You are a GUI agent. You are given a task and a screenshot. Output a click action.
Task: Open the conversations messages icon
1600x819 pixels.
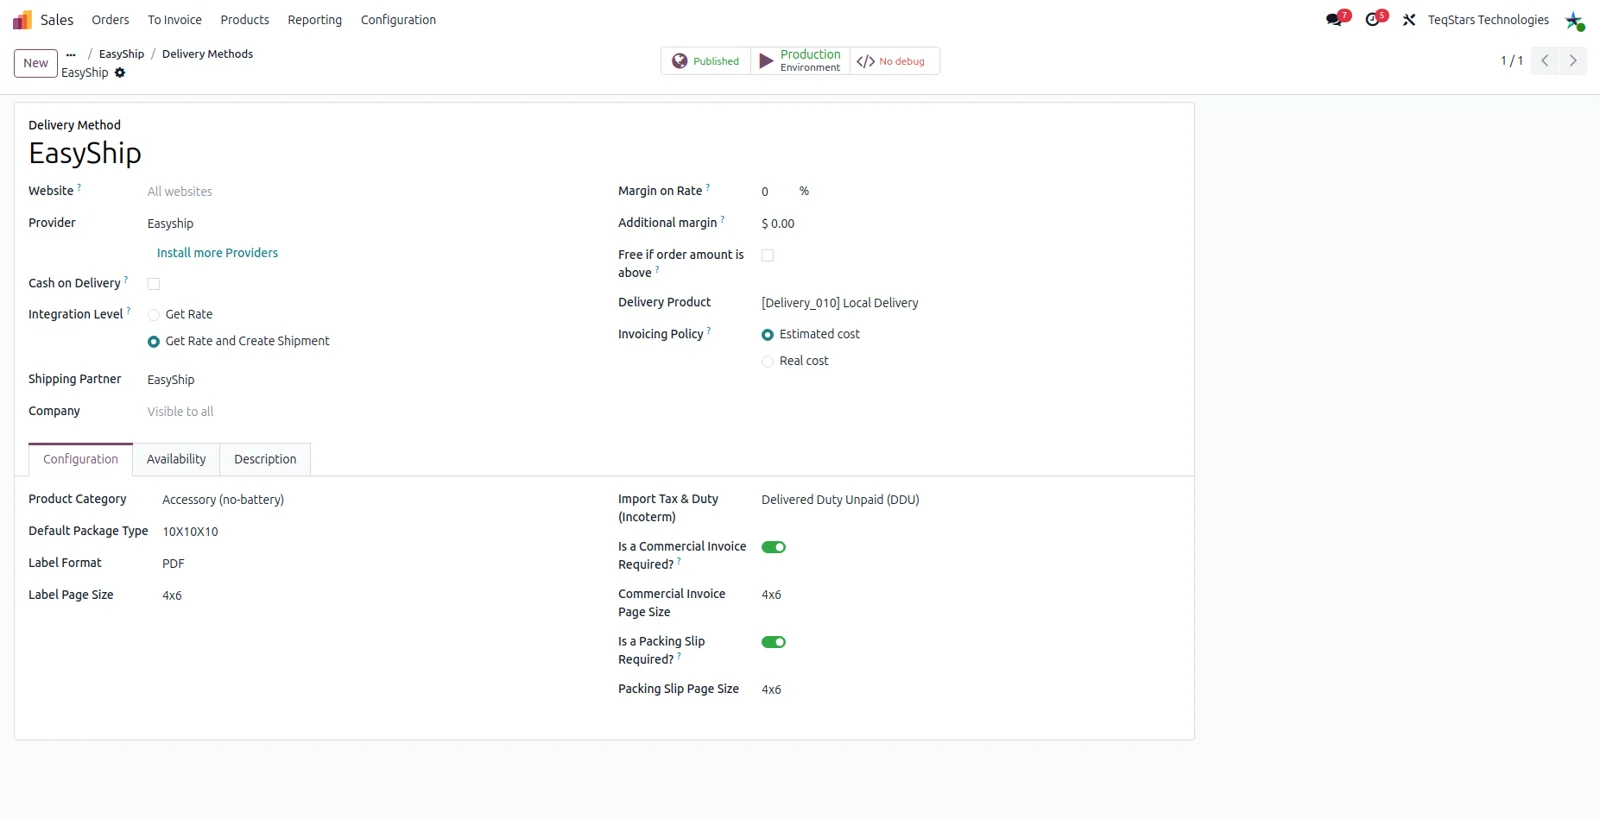pyautogui.click(x=1336, y=19)
